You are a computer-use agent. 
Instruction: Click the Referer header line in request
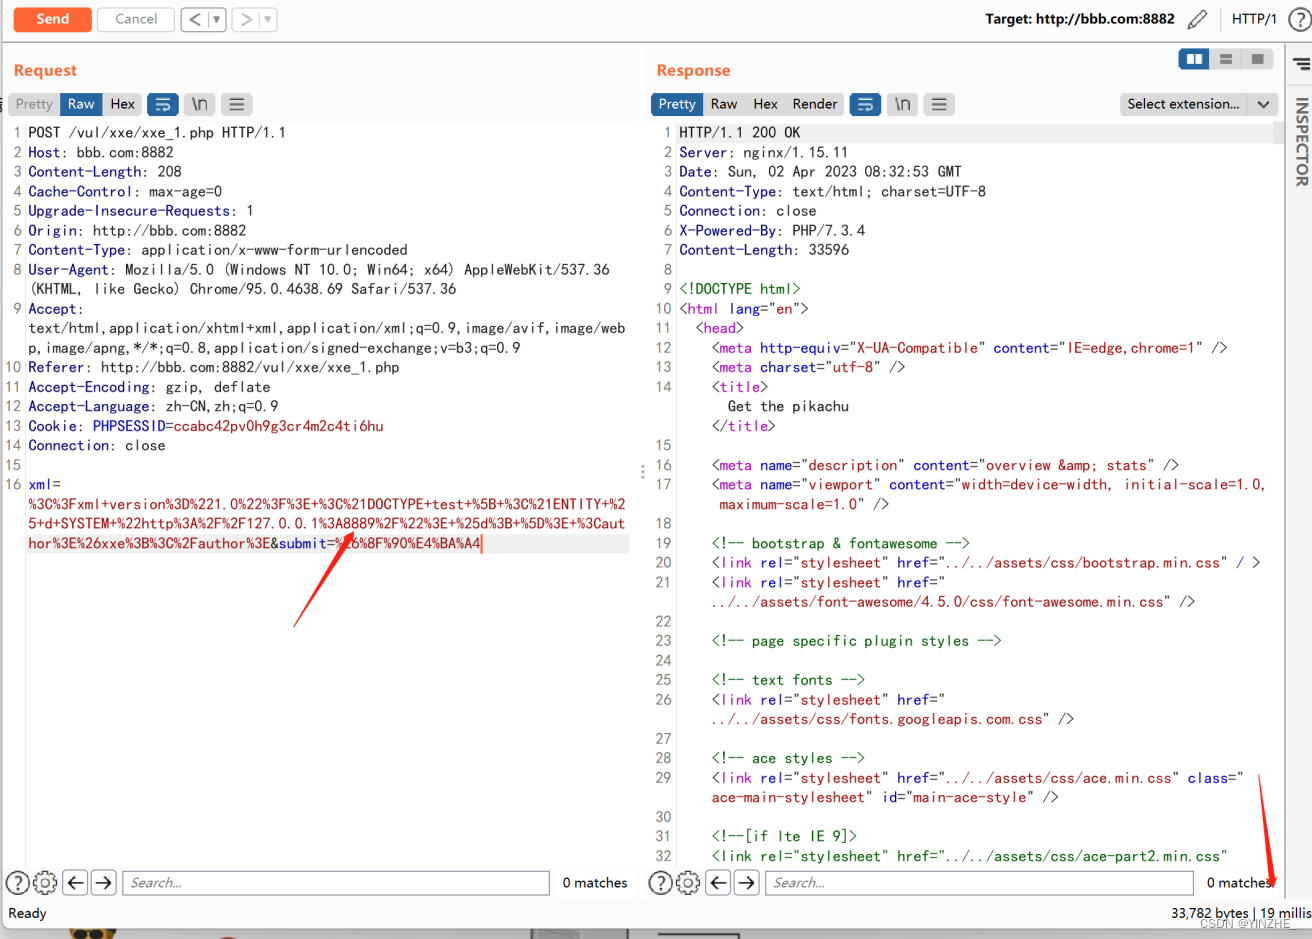tap(214, 367)
